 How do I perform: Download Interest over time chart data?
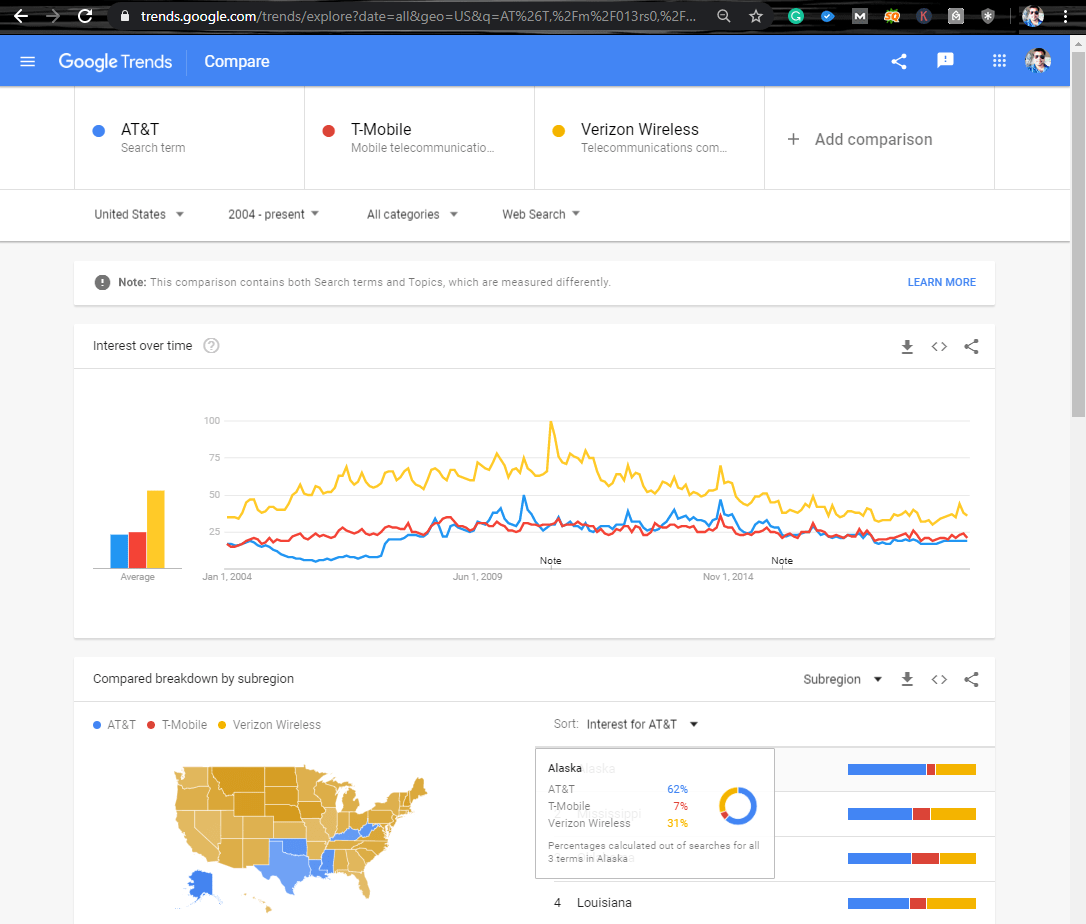907,347
